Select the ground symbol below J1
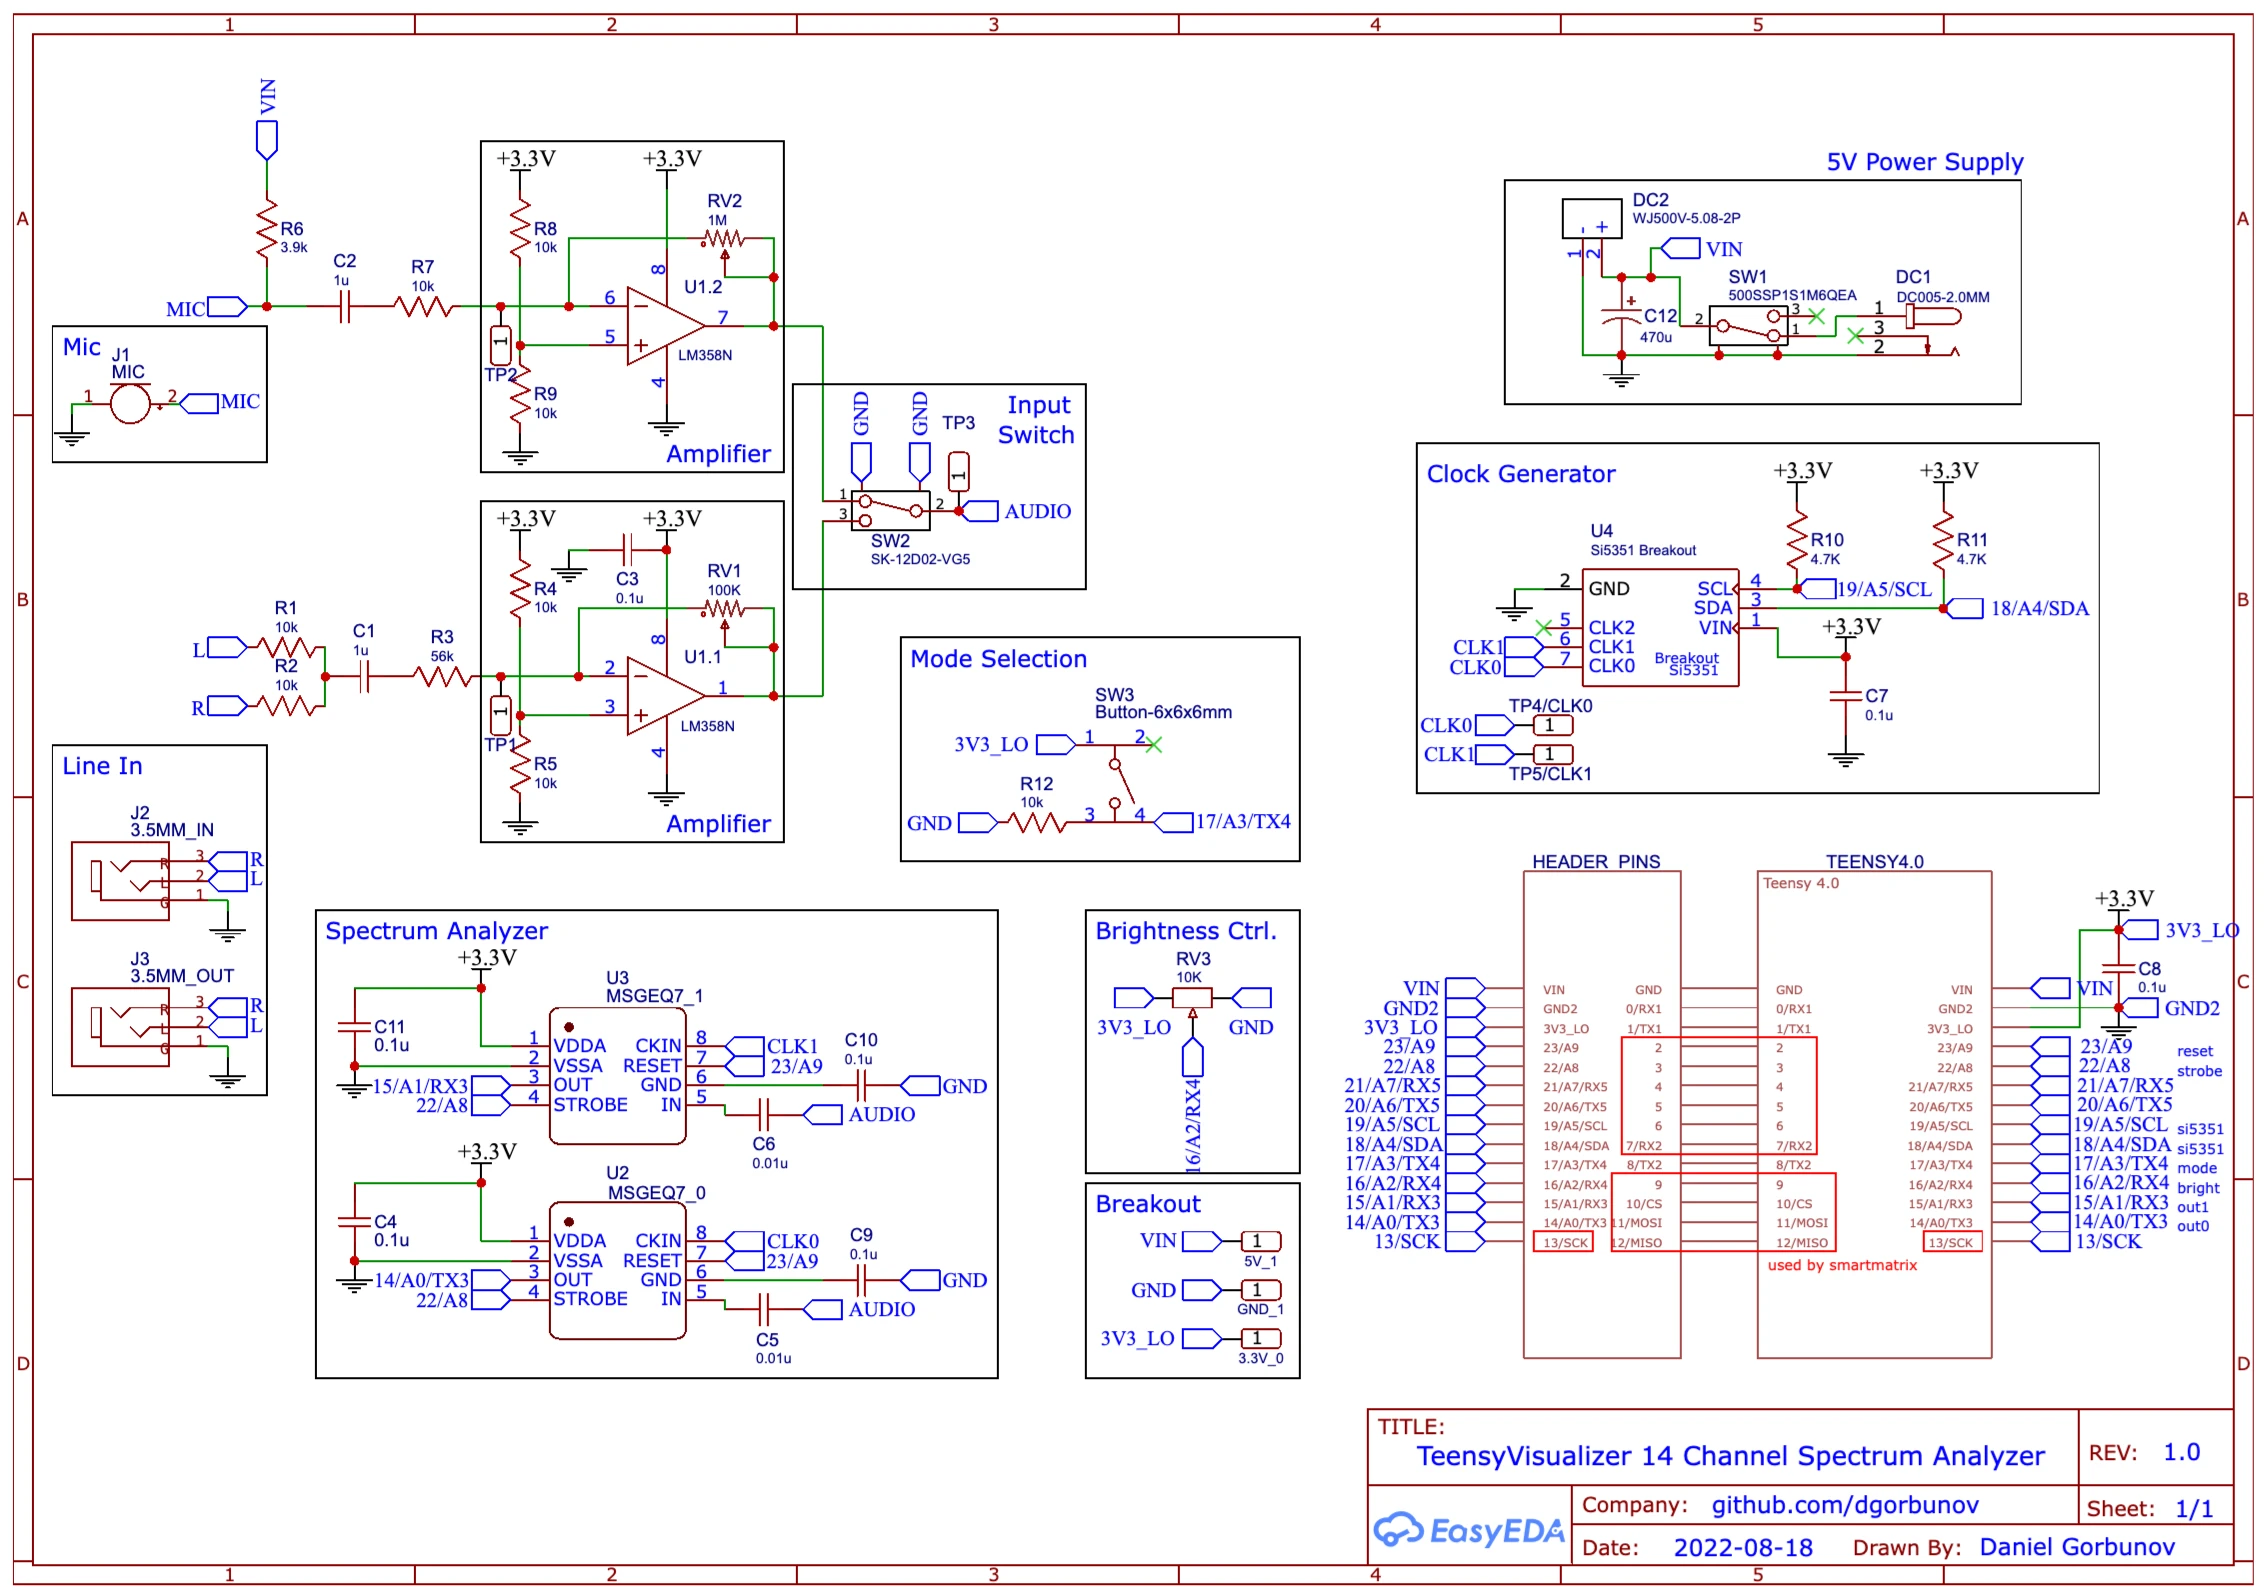This screenshot has width=2264, height=1590. pyautogui.click(x=73, y=435)
